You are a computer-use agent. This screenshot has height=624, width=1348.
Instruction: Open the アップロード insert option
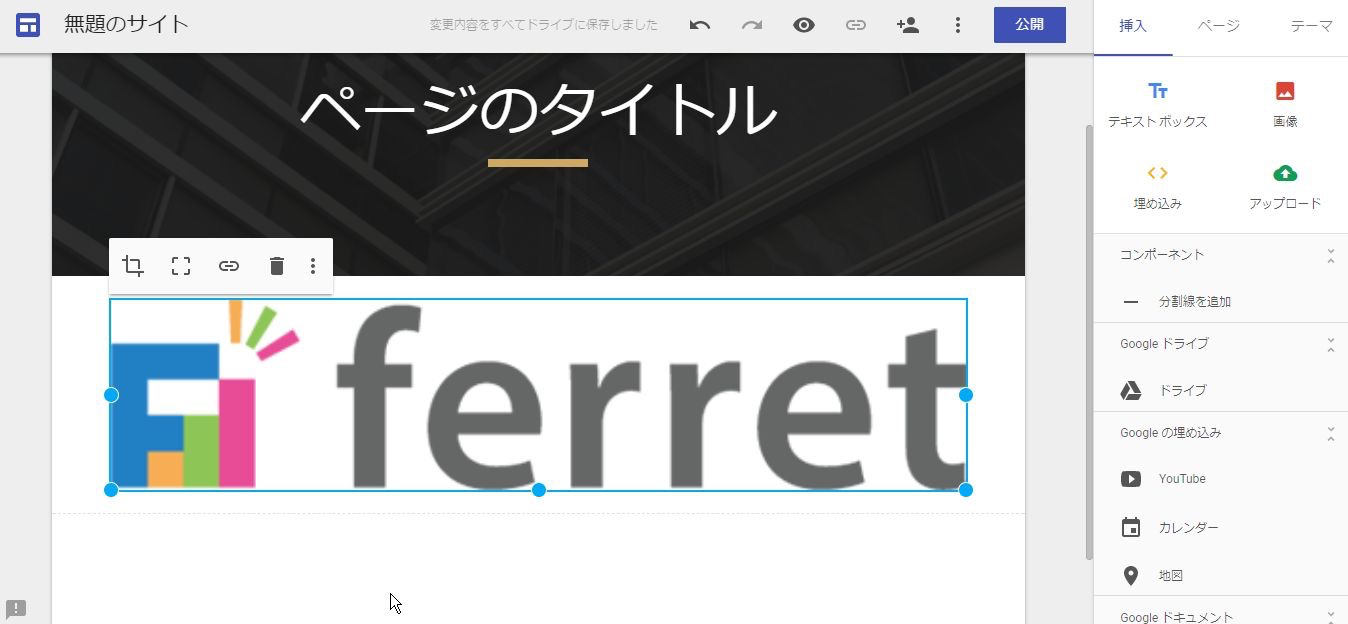click(x=1284, y=188)
